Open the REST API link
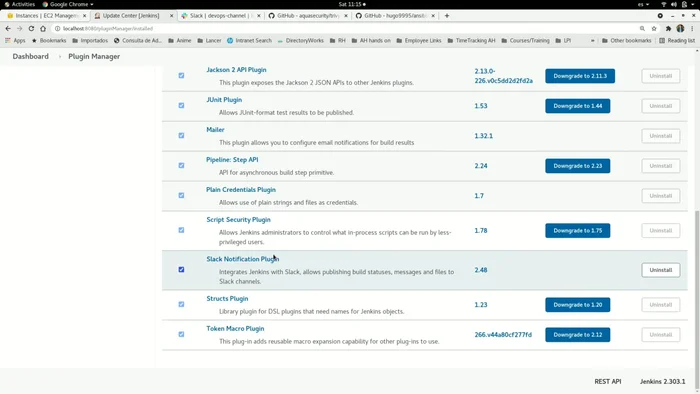 608,382
